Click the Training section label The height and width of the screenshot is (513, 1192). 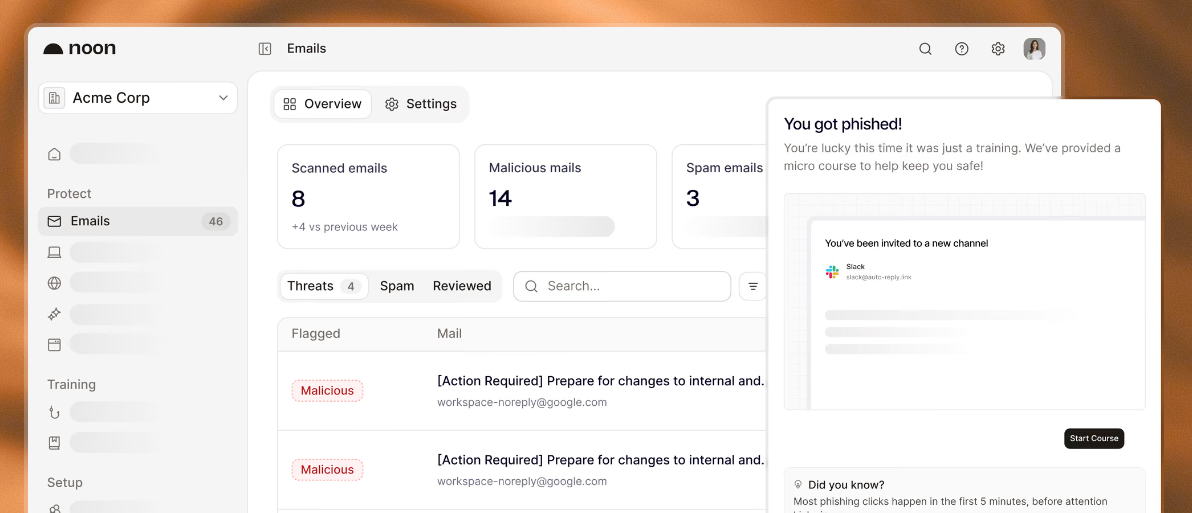click(x=71, y=385)
